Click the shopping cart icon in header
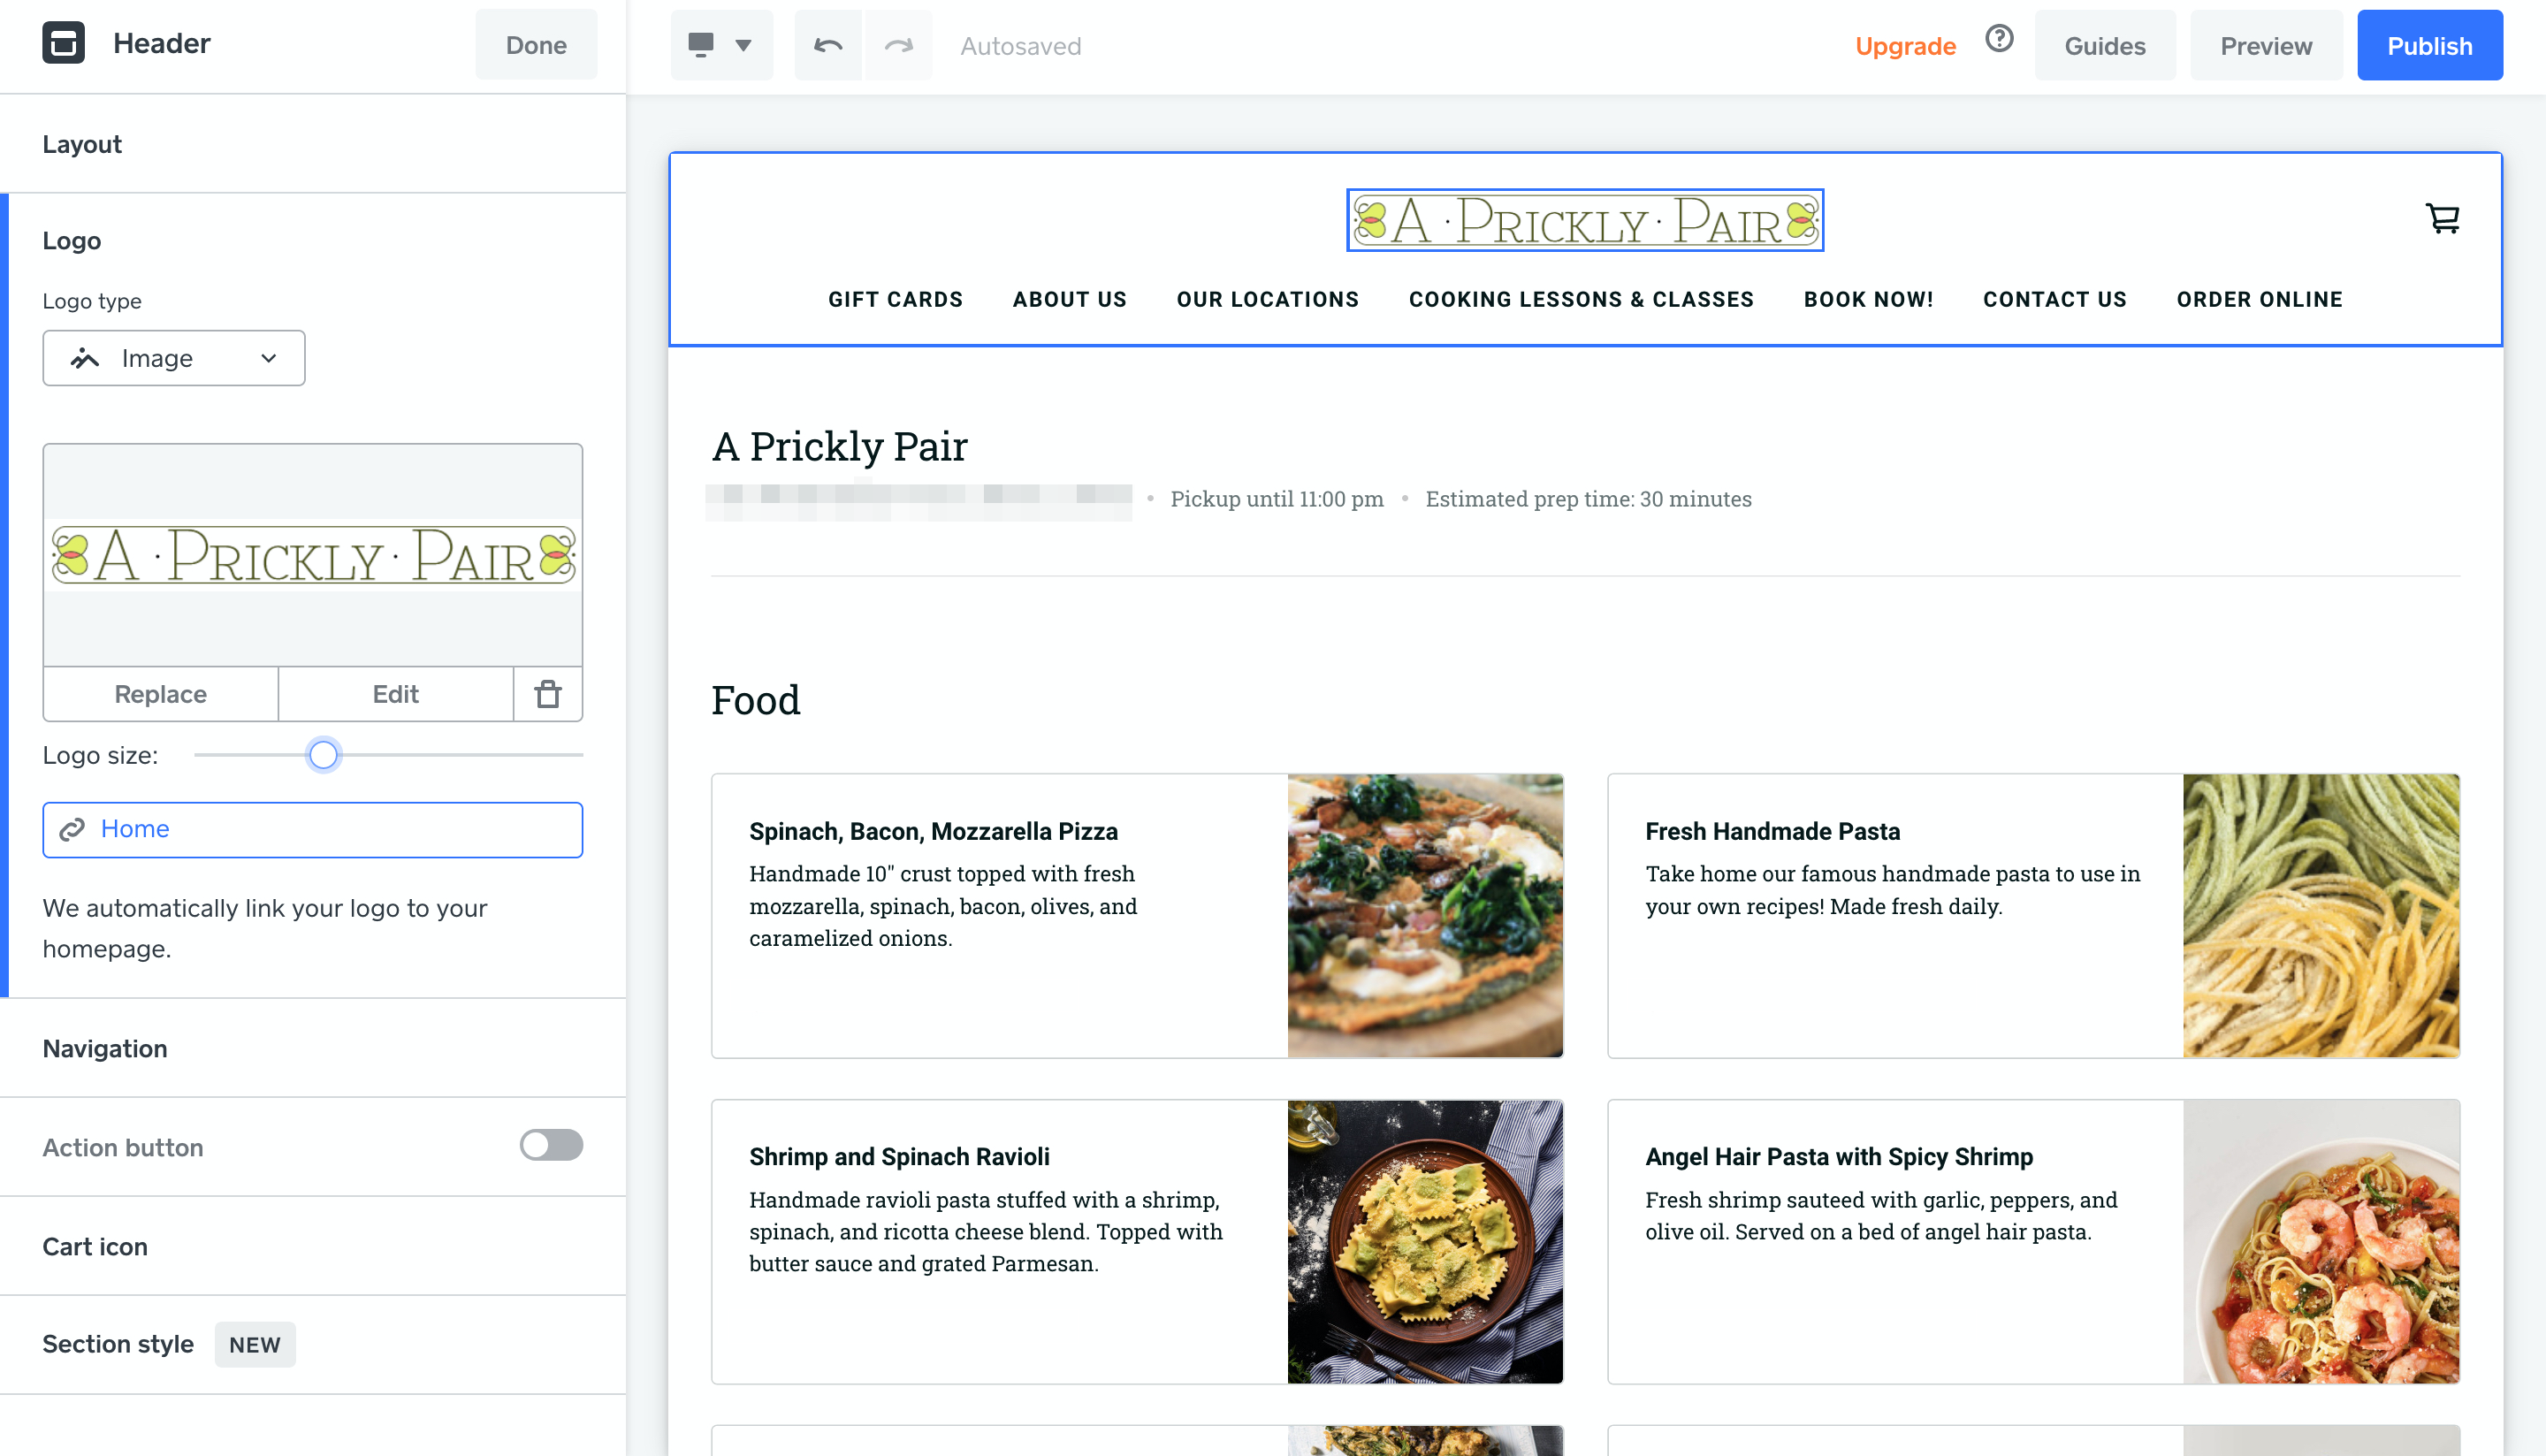Viewport: 2546px width, 1456px height. [2443, 218]
